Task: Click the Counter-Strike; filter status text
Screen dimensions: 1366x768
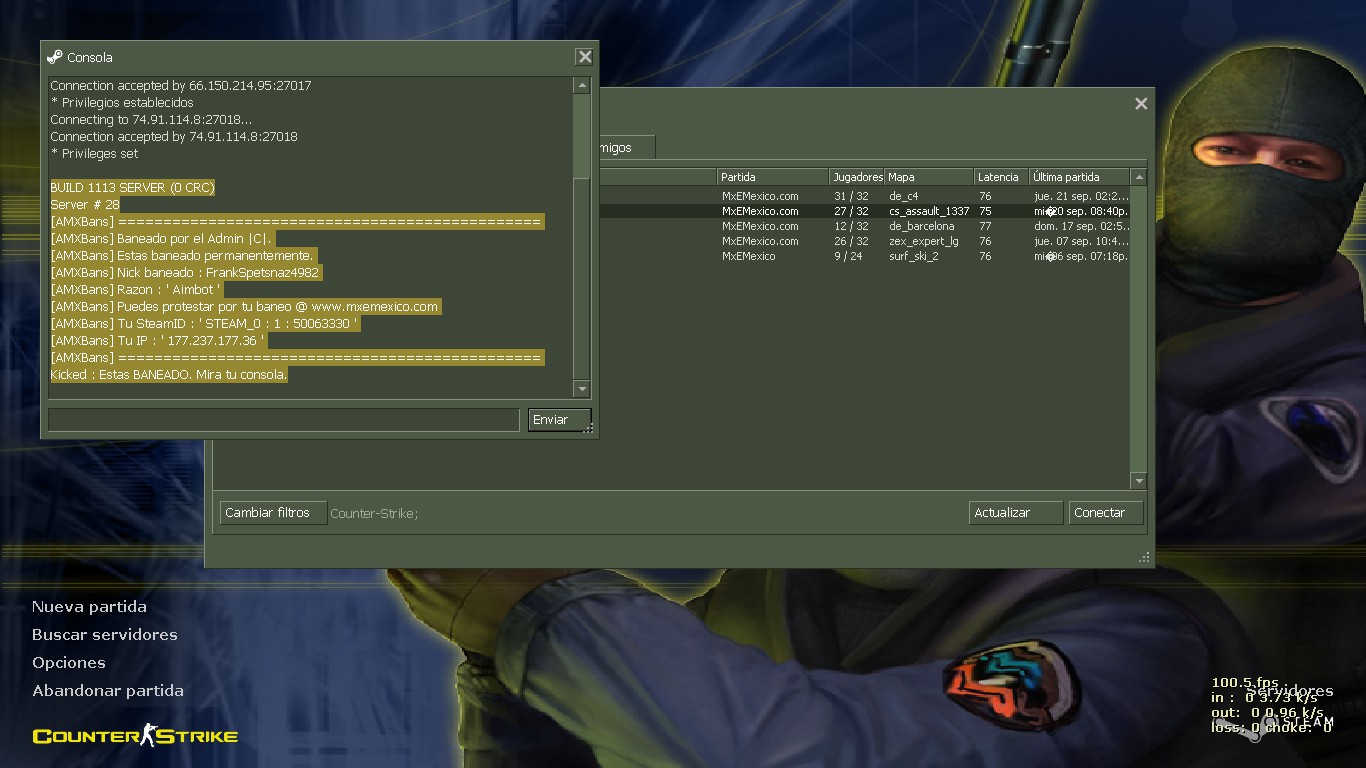Action: tap(374, 514)
